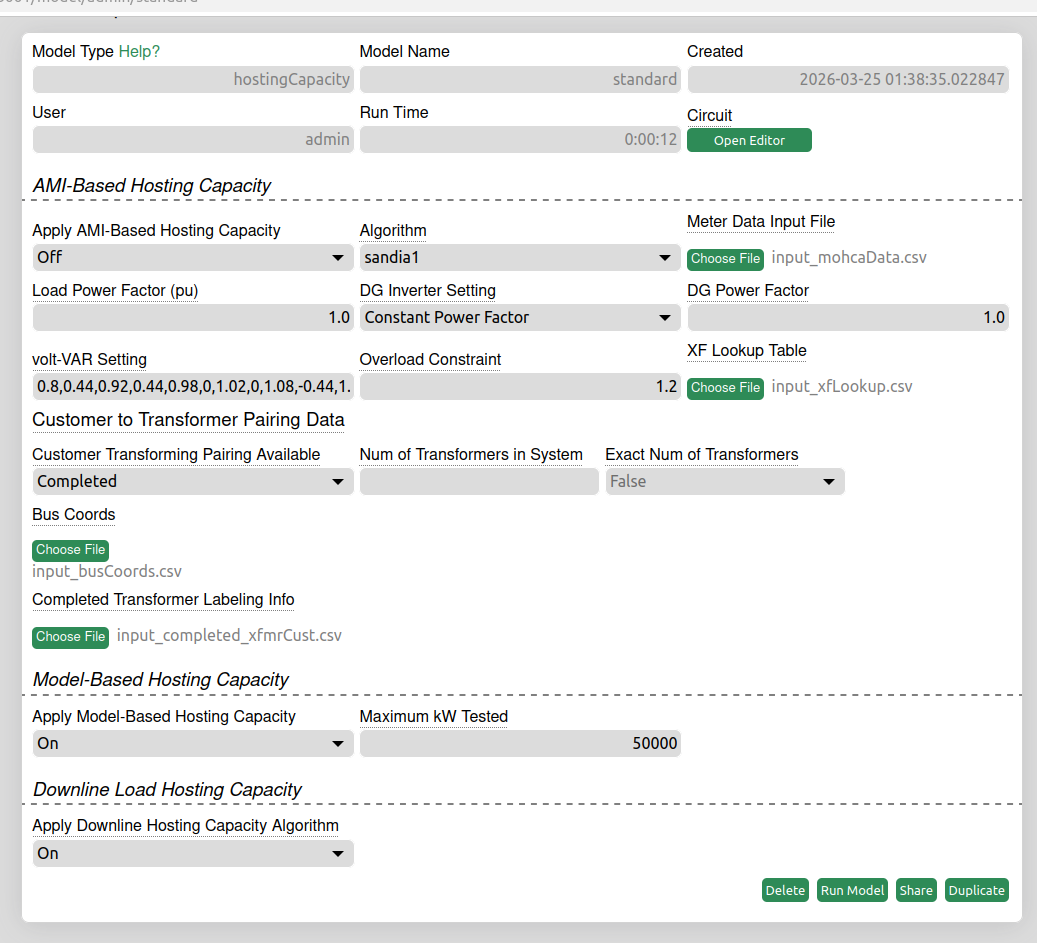Click the User field showing admin
Image resolution: width=1037 pixels, height=943 pixels.
(193, 140)
